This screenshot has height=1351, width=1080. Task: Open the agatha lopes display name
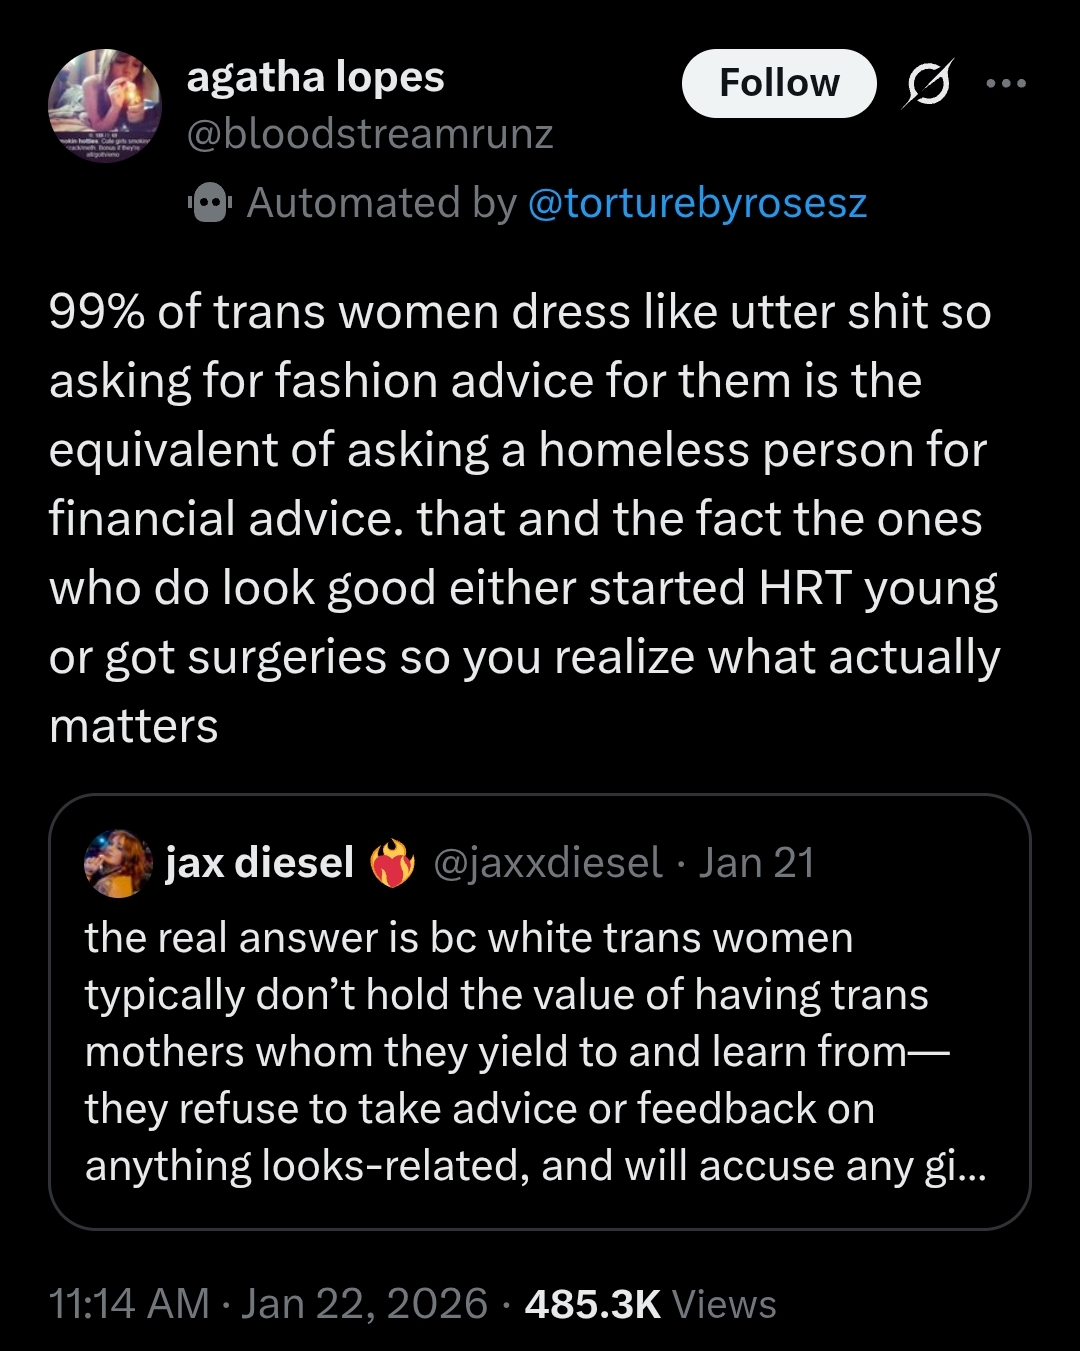(315, 77)
